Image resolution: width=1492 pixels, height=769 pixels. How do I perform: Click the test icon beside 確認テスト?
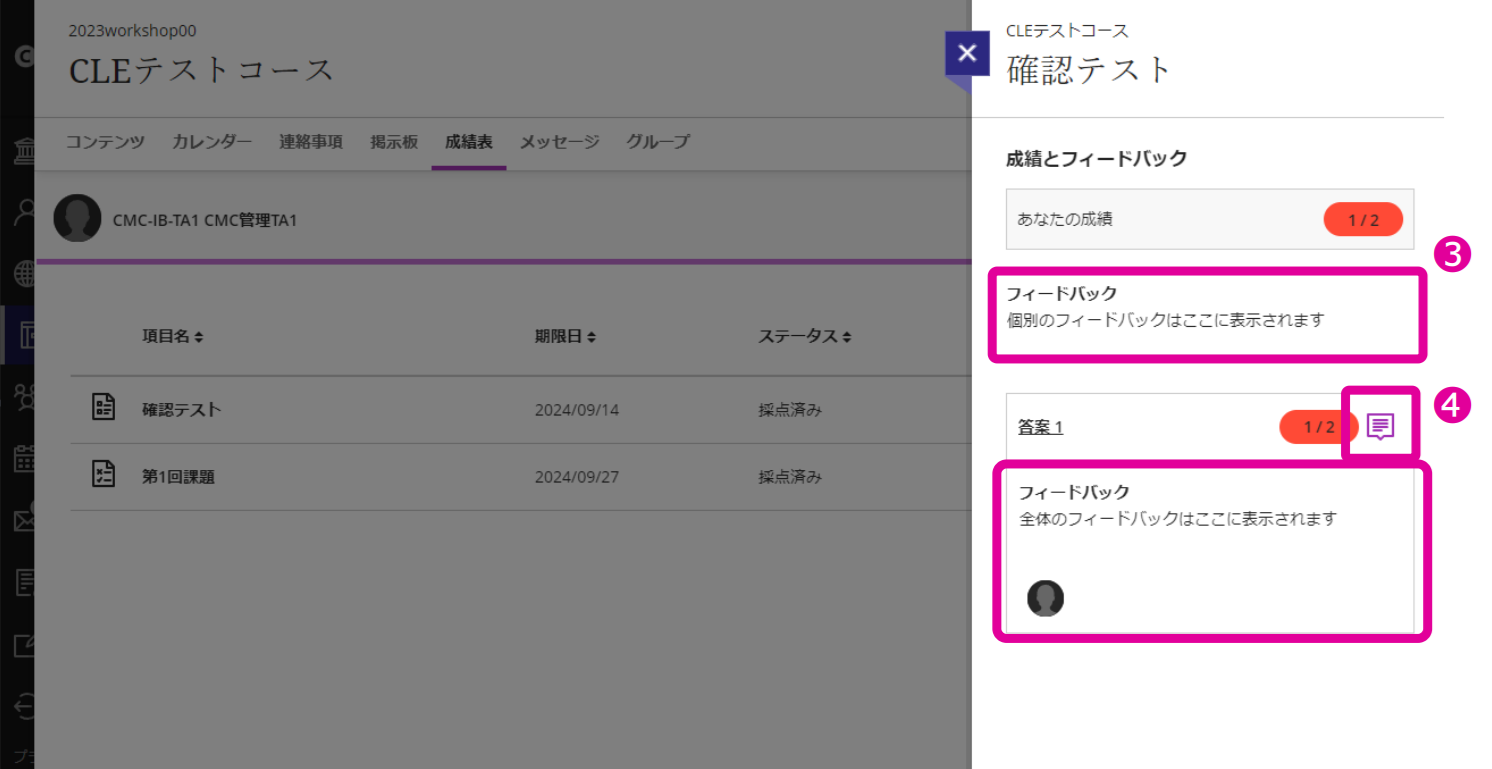click(104, 407)
